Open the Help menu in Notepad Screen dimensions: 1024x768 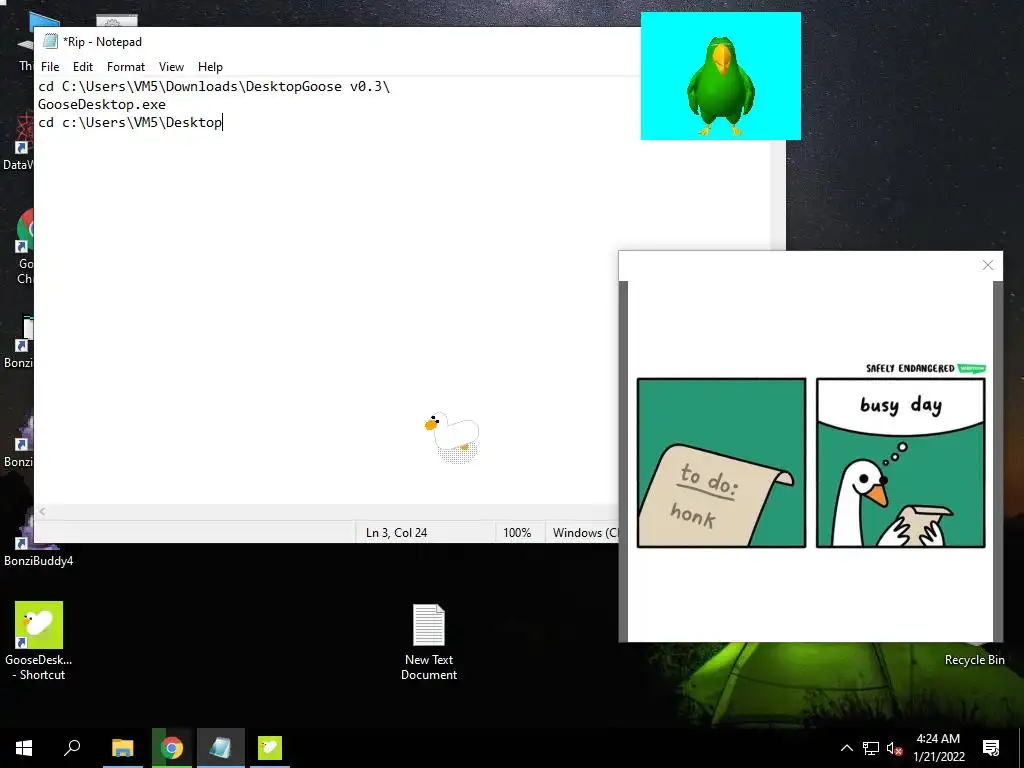[x=210, y=67]
